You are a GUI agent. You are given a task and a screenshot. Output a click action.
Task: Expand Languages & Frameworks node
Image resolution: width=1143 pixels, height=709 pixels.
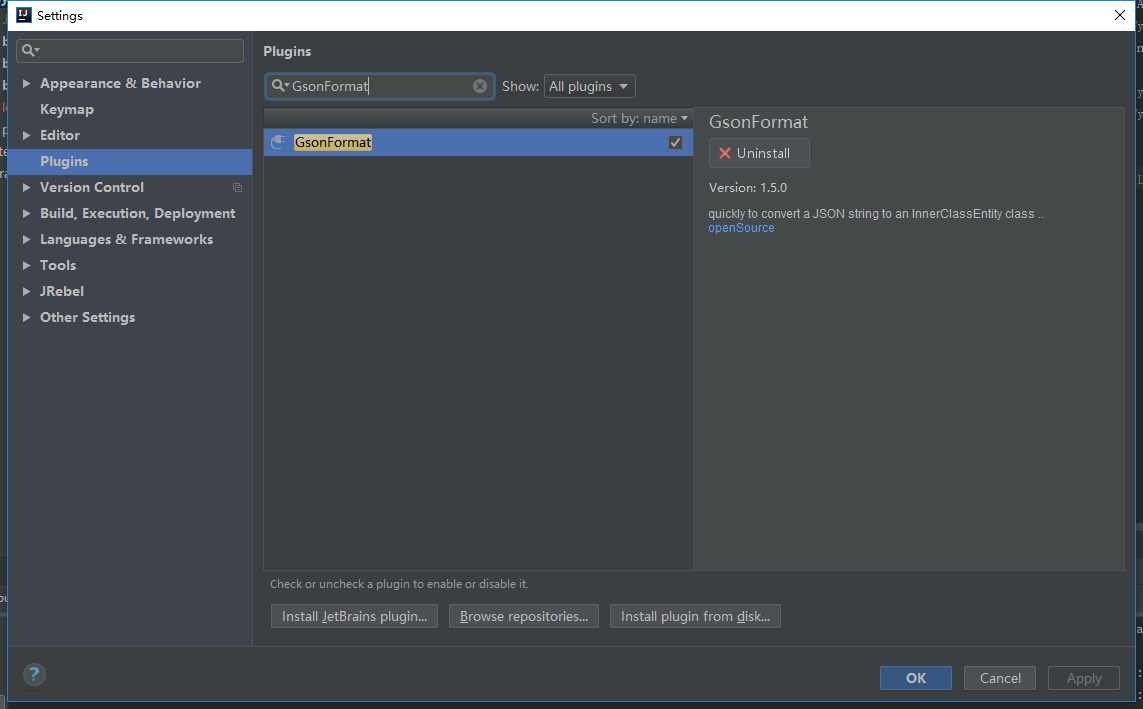pos(26,239)
